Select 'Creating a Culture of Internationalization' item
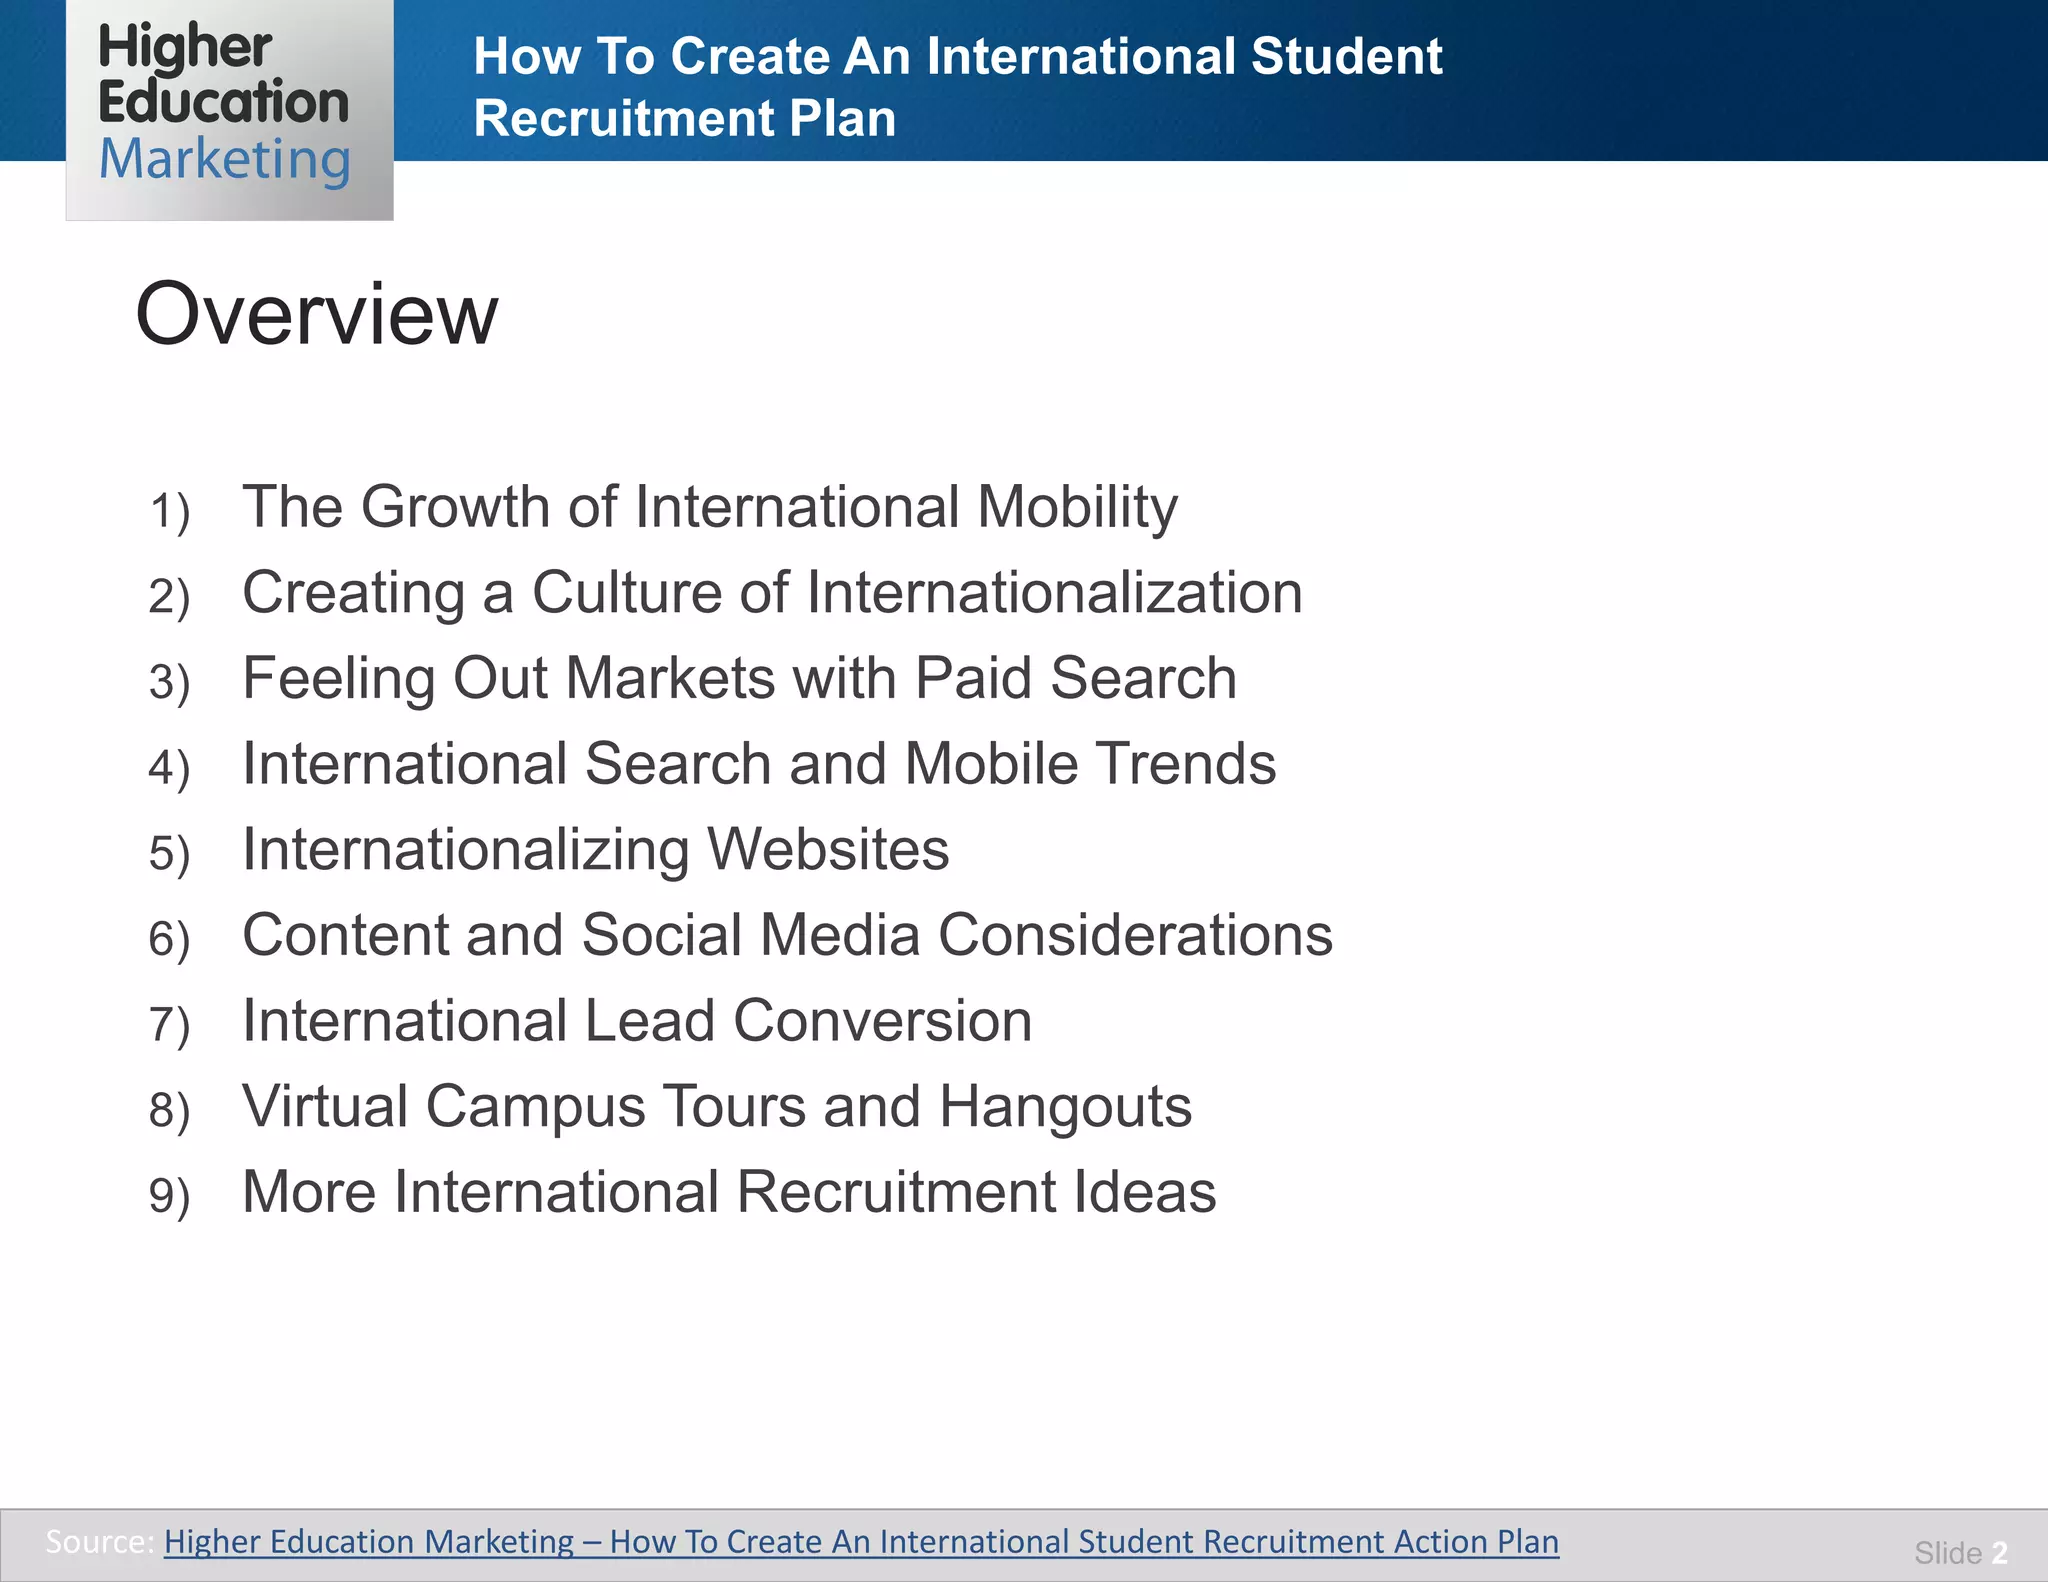This screenshot has height=1582, width=2048. (x=772, y=593)
